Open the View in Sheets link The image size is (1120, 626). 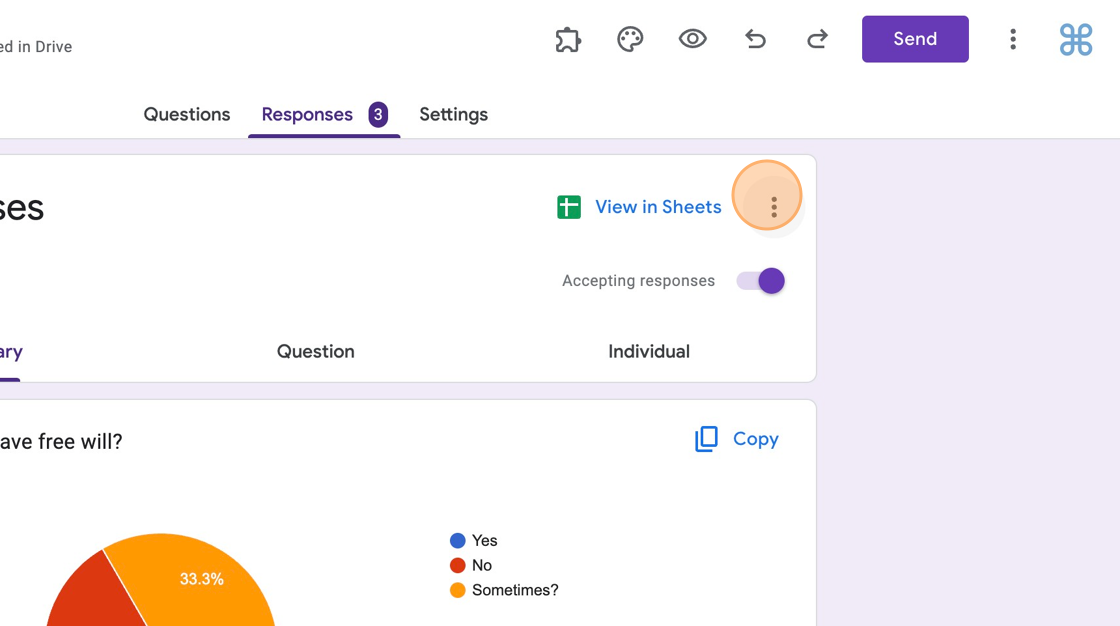coord(658,207)
